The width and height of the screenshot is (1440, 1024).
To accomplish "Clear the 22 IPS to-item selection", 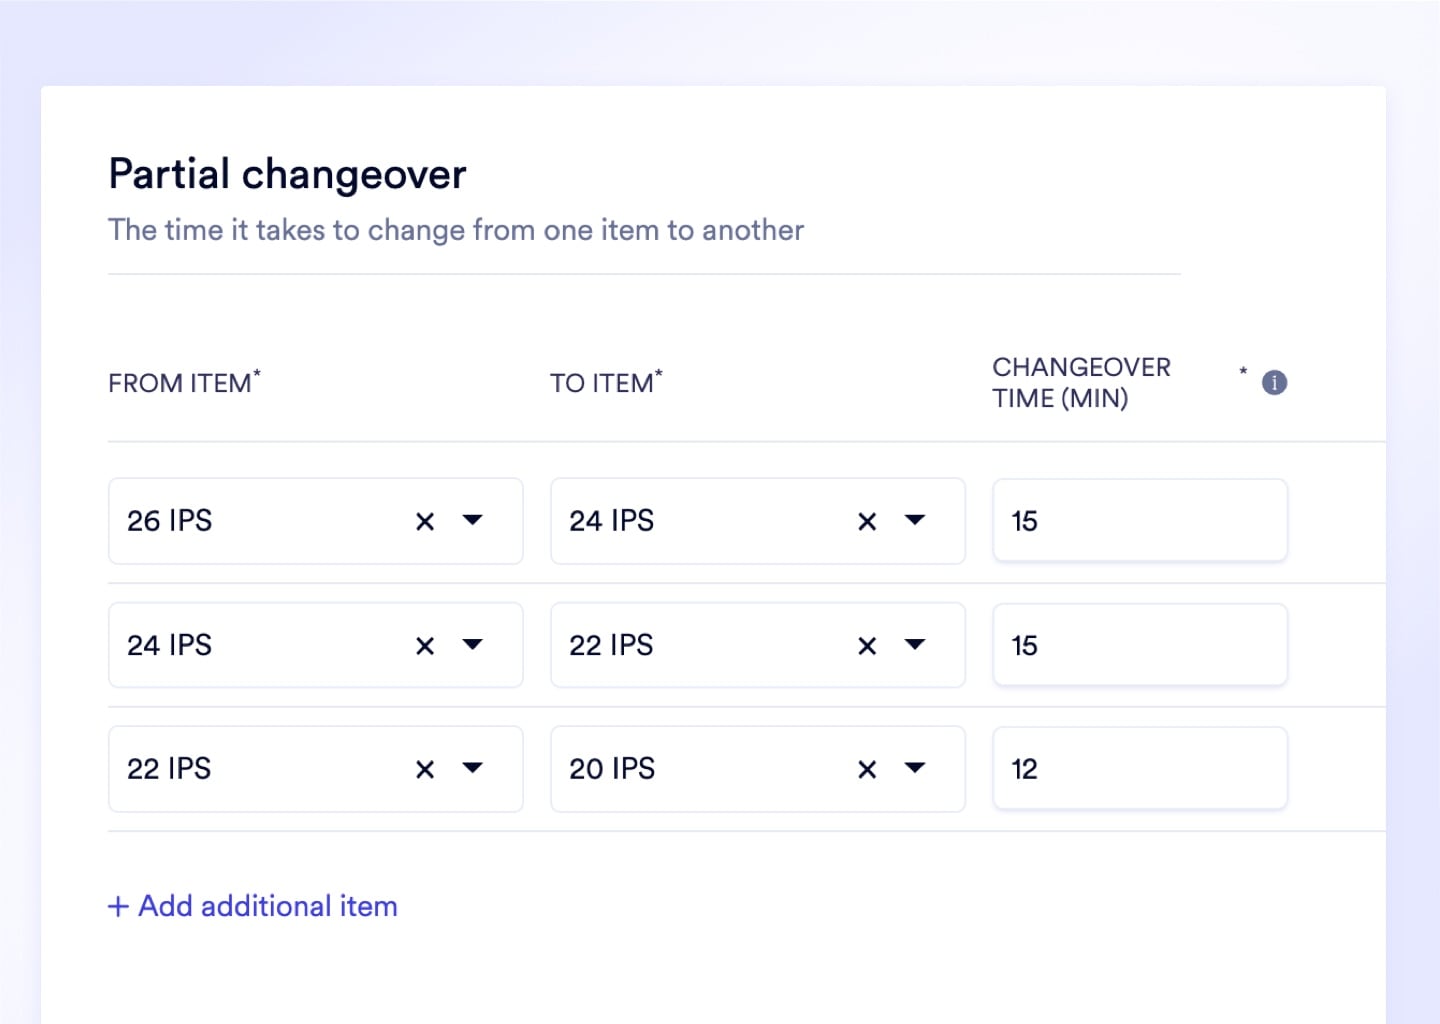I will [x=867, y=646].
